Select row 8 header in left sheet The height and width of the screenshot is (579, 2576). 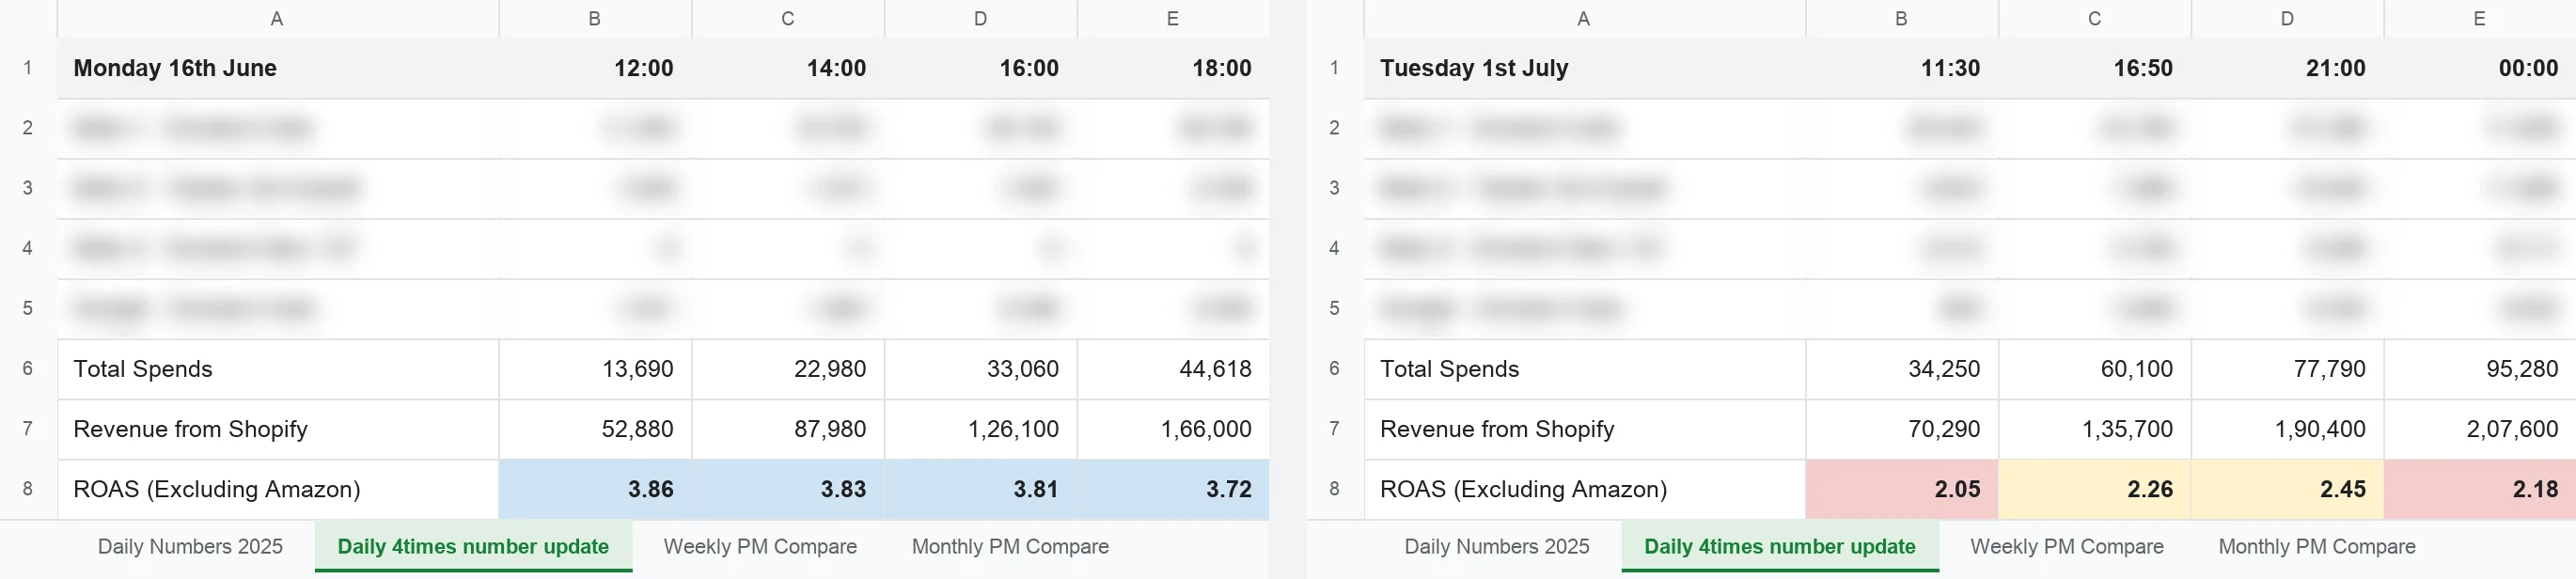click(x=28, y=489)
